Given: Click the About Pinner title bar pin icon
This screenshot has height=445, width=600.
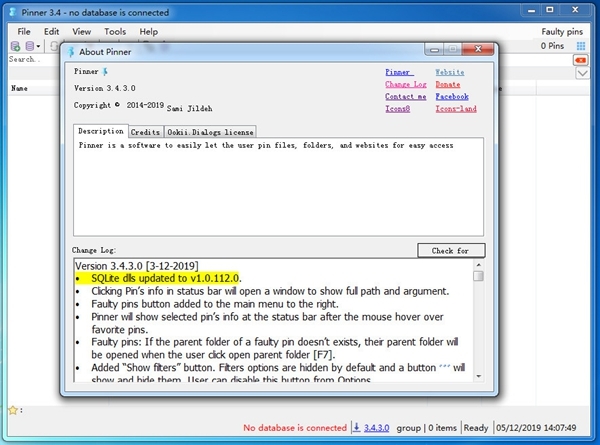Looking at the screenshot, I should coord(70,52).
